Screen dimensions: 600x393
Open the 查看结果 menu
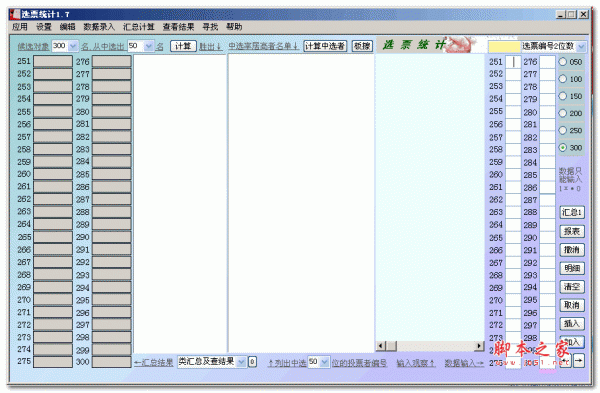pyautogui.click(x=178, y=27)
